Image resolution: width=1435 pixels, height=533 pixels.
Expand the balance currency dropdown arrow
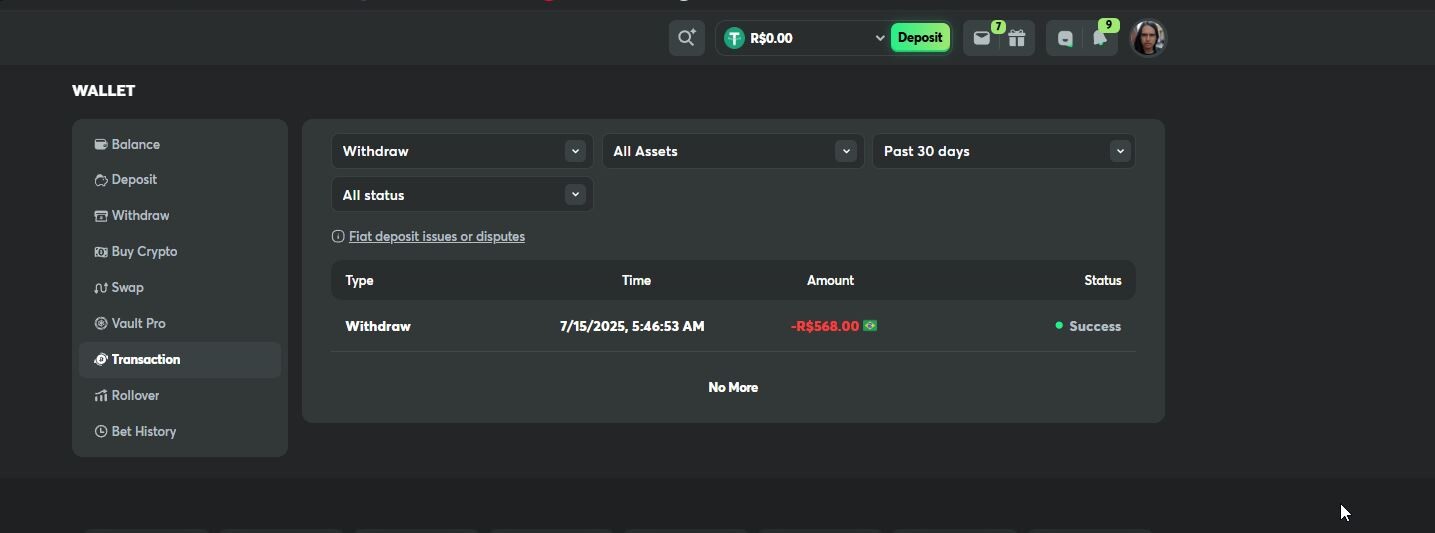click(880, 38)
